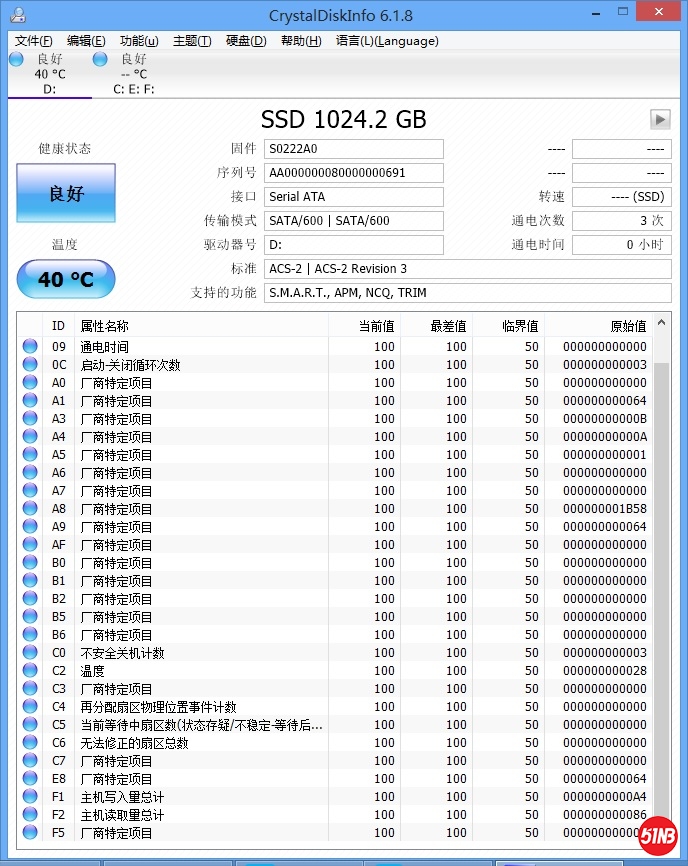Click raw value 000000001B58 in row A8
Image resolution: width=688 pixels, height=866 pixels.
(x=605, y=509)
